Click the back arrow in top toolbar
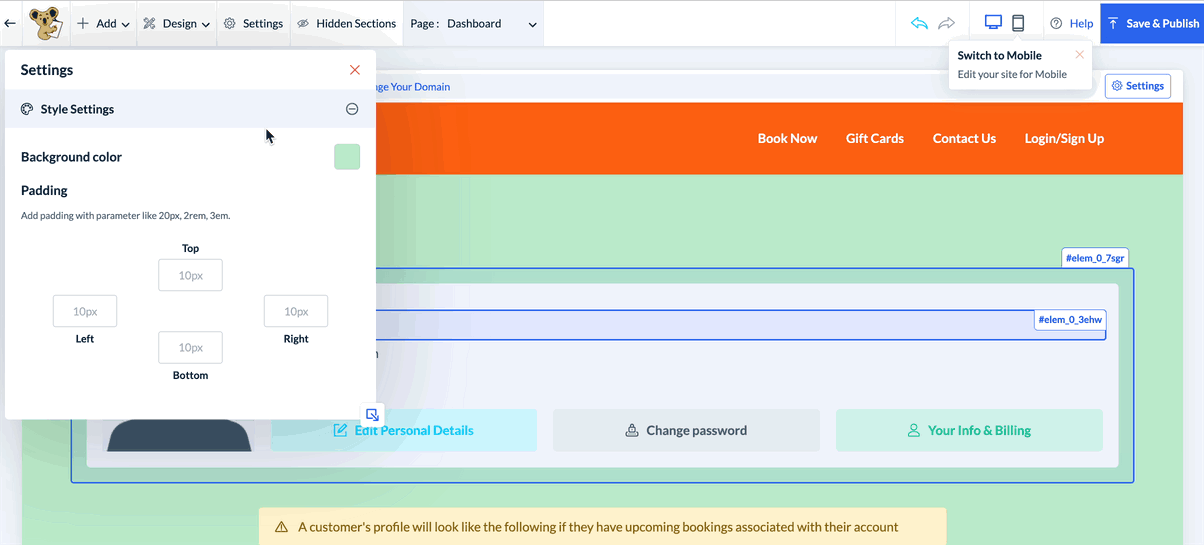The width and height of the screenshot is (1204, 545). click(10, 23)
